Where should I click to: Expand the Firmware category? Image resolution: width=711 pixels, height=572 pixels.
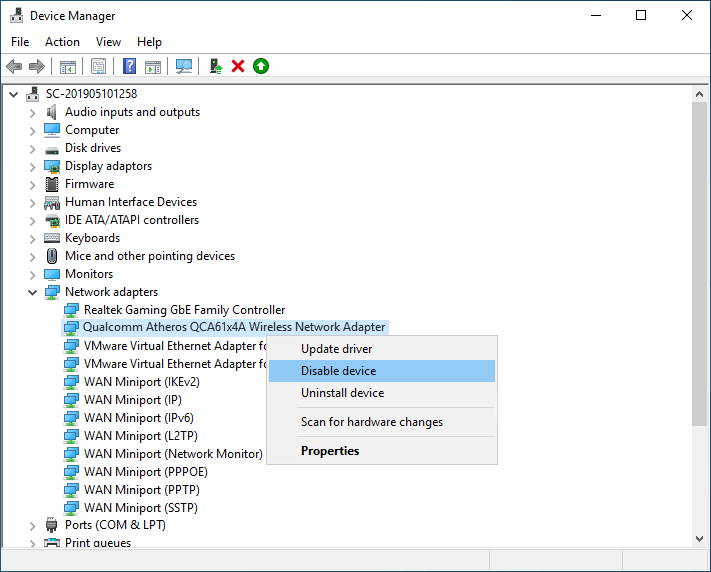click(x=33, y=185)
